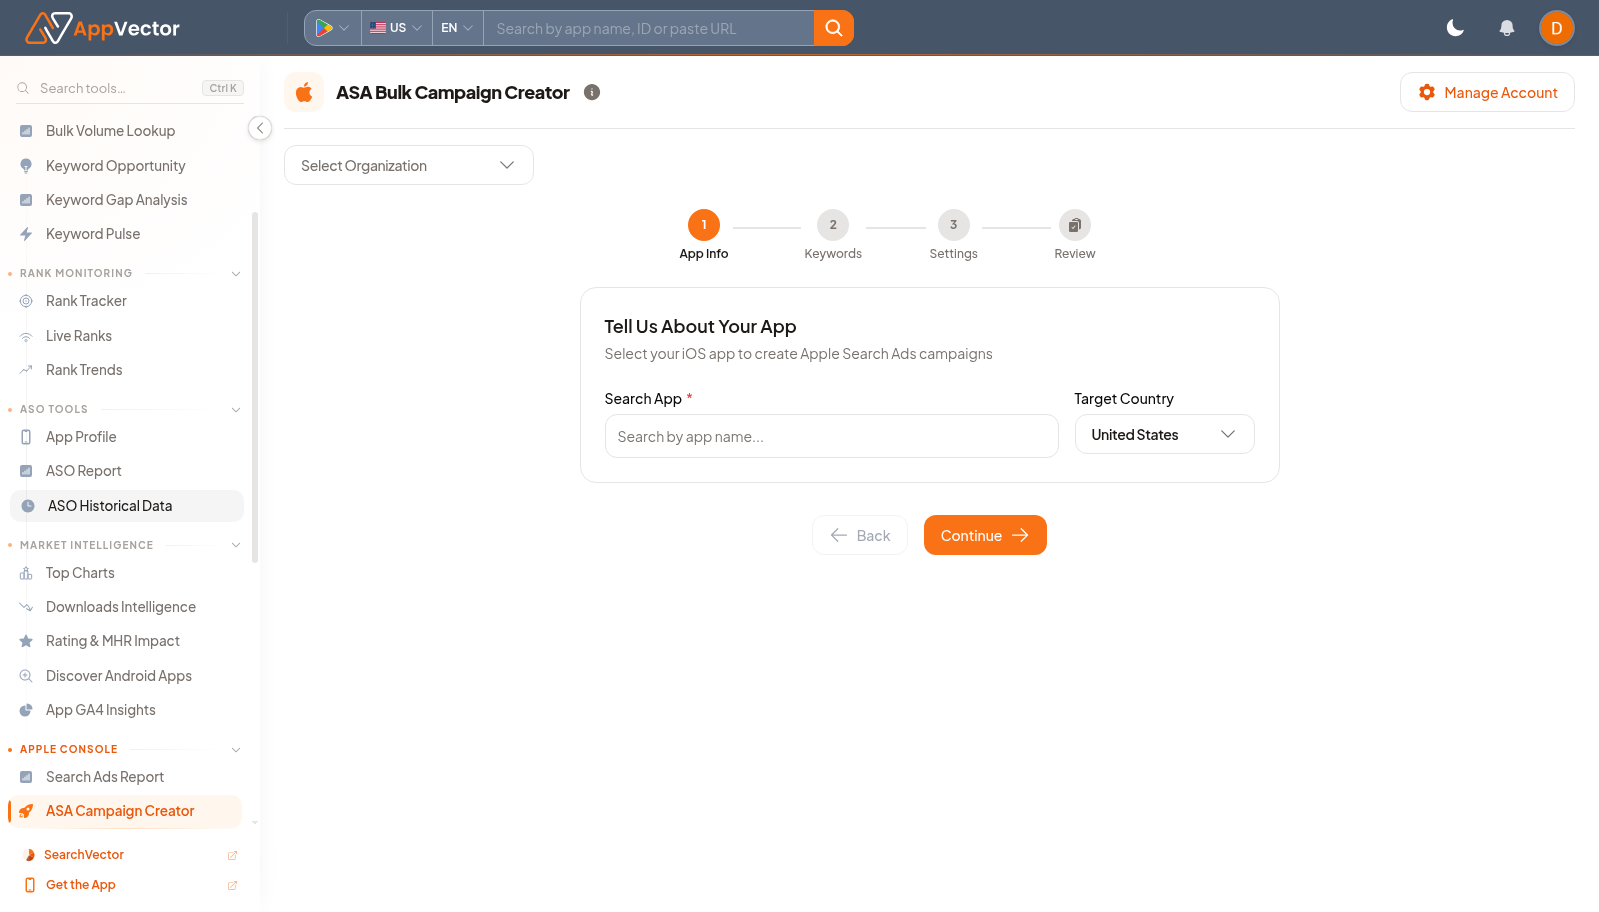Screen dimensions: 1599x912
Task: Click the Apple logo page icon
Action: coord(304,92)
